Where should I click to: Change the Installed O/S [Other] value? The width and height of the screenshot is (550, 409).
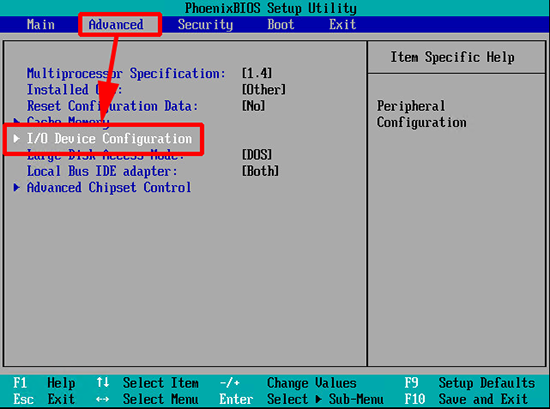click(x=264, y=89)
